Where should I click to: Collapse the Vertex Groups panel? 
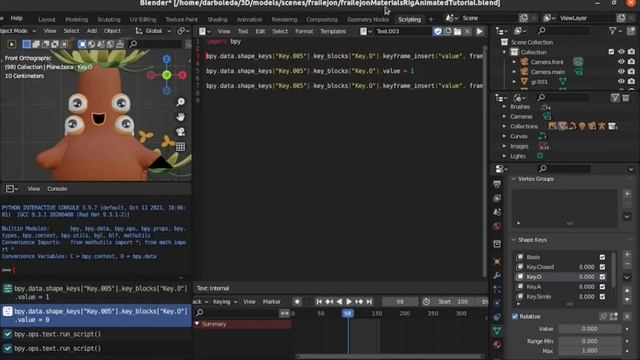(x=514, y=179)
